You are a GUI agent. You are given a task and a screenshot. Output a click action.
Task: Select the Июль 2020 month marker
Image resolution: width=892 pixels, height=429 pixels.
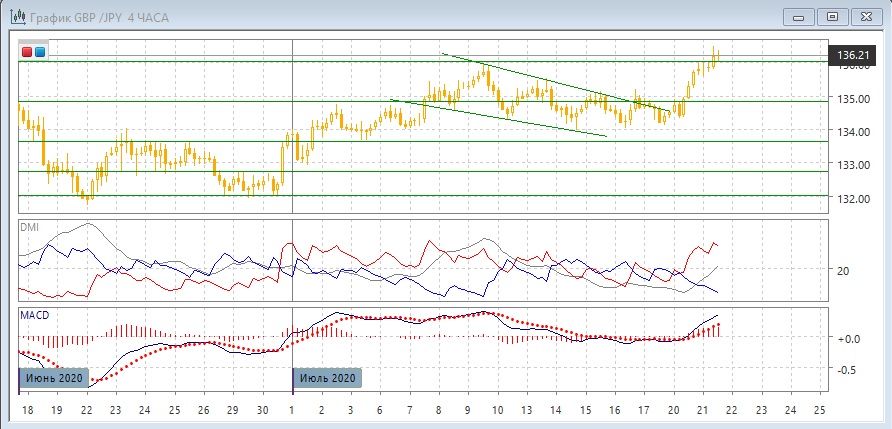click(x=327, y=378)
